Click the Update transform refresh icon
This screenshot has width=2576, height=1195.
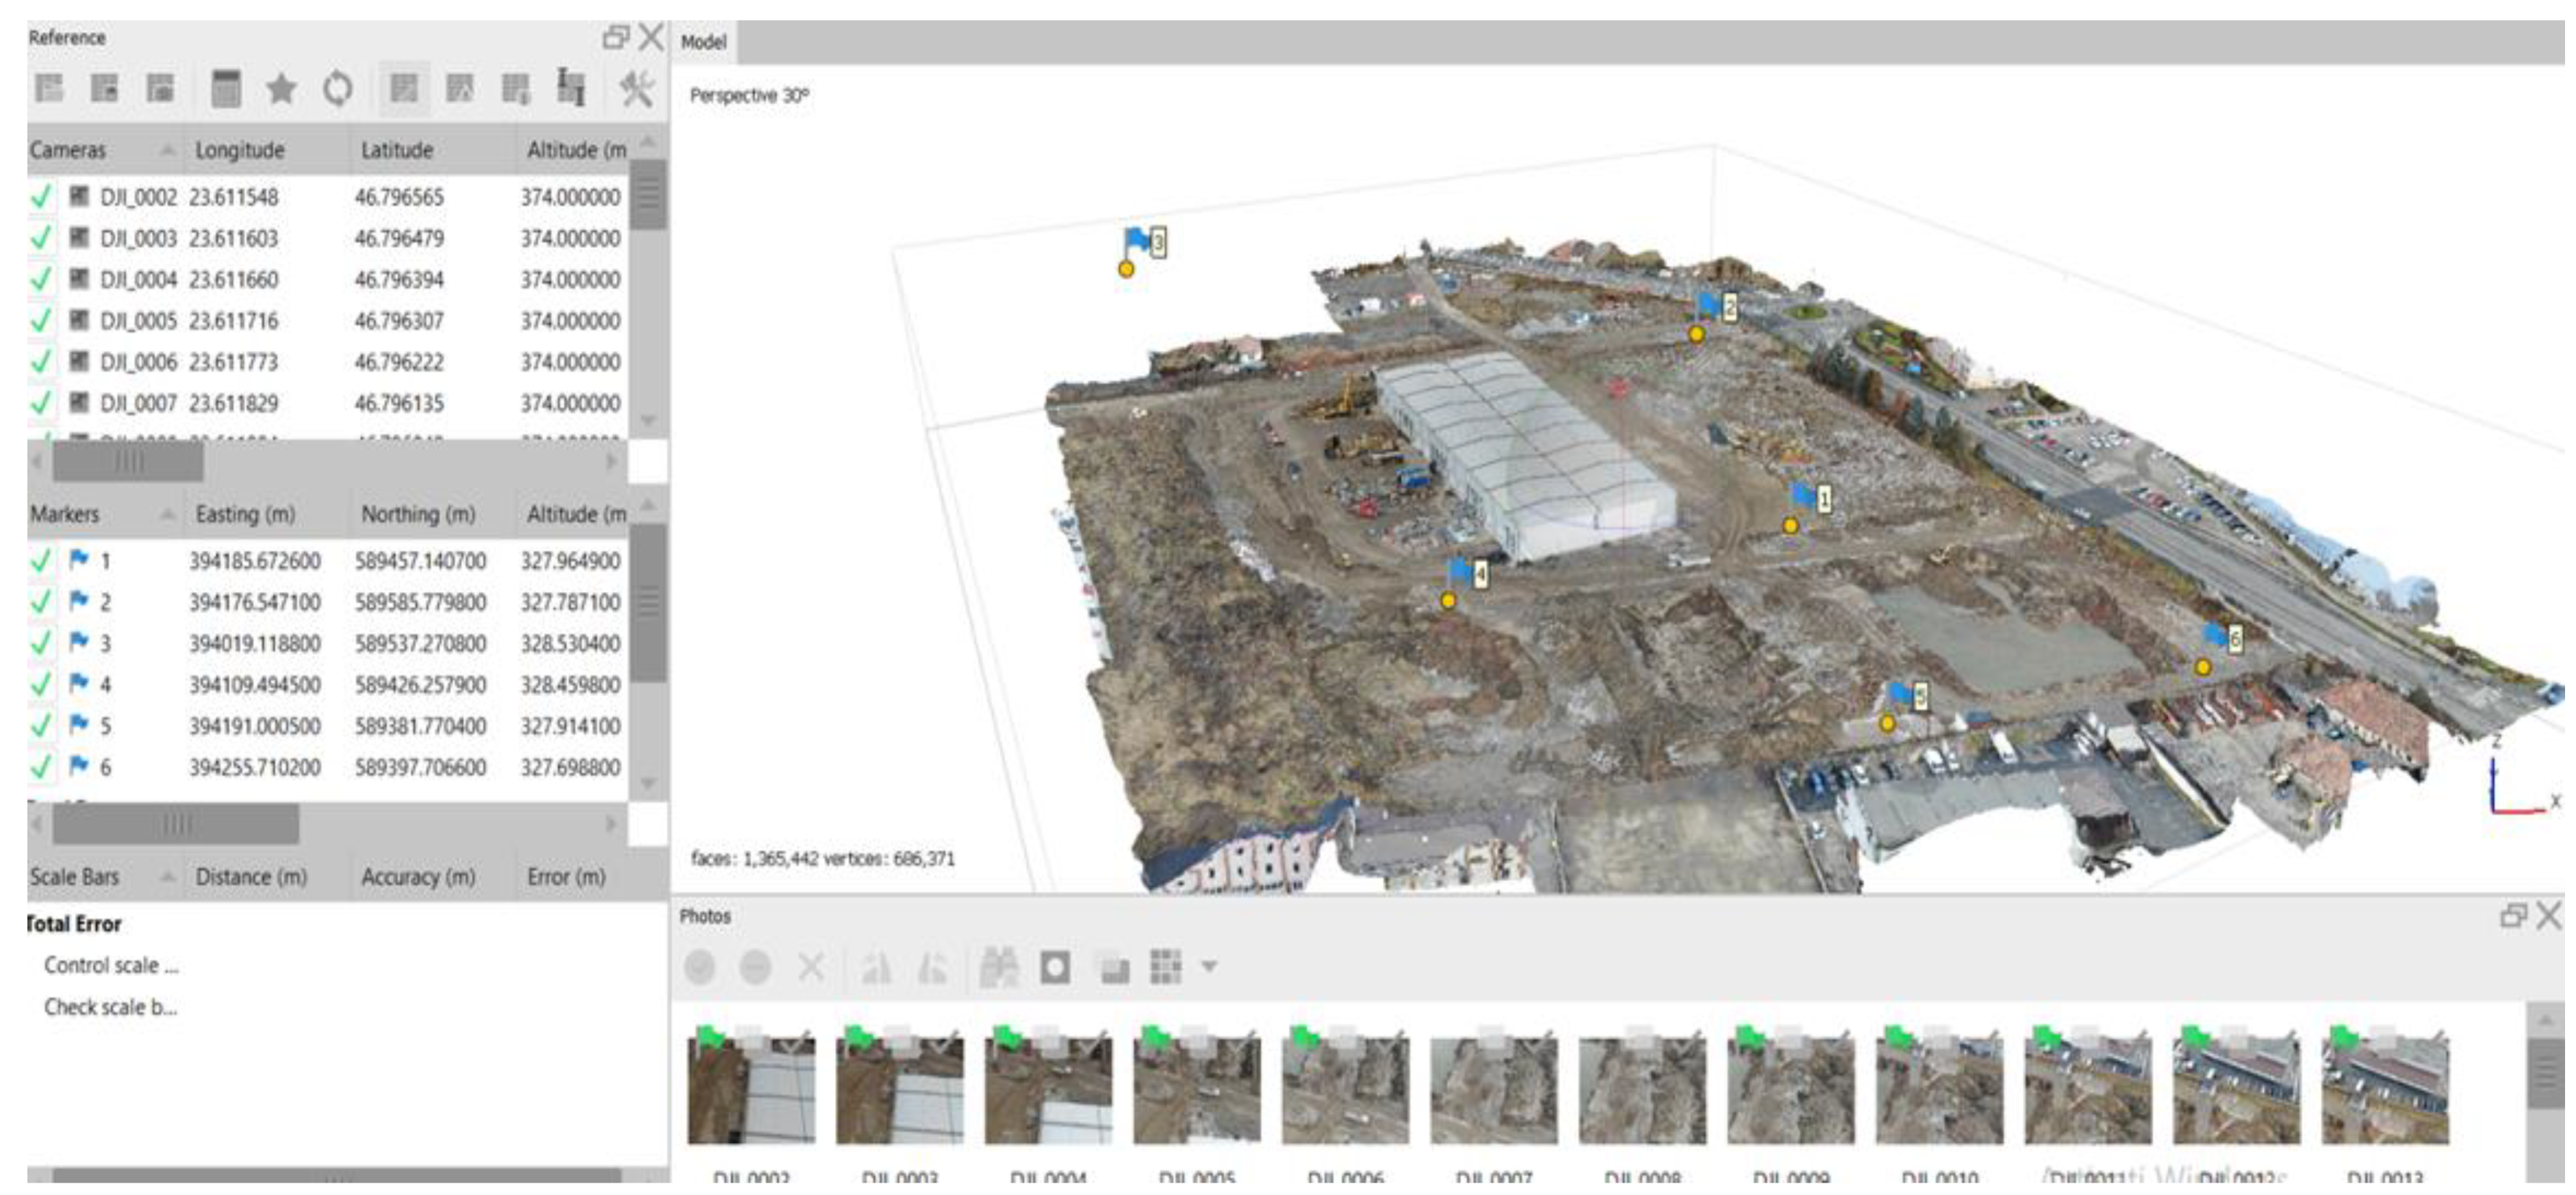click(x=337, y=89)
